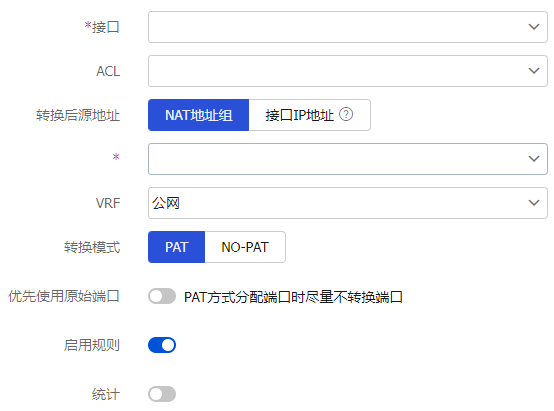554x411 pixels.
Task: Enable the 优先使用原始端口 toggle switch
Action: point(162,296)
